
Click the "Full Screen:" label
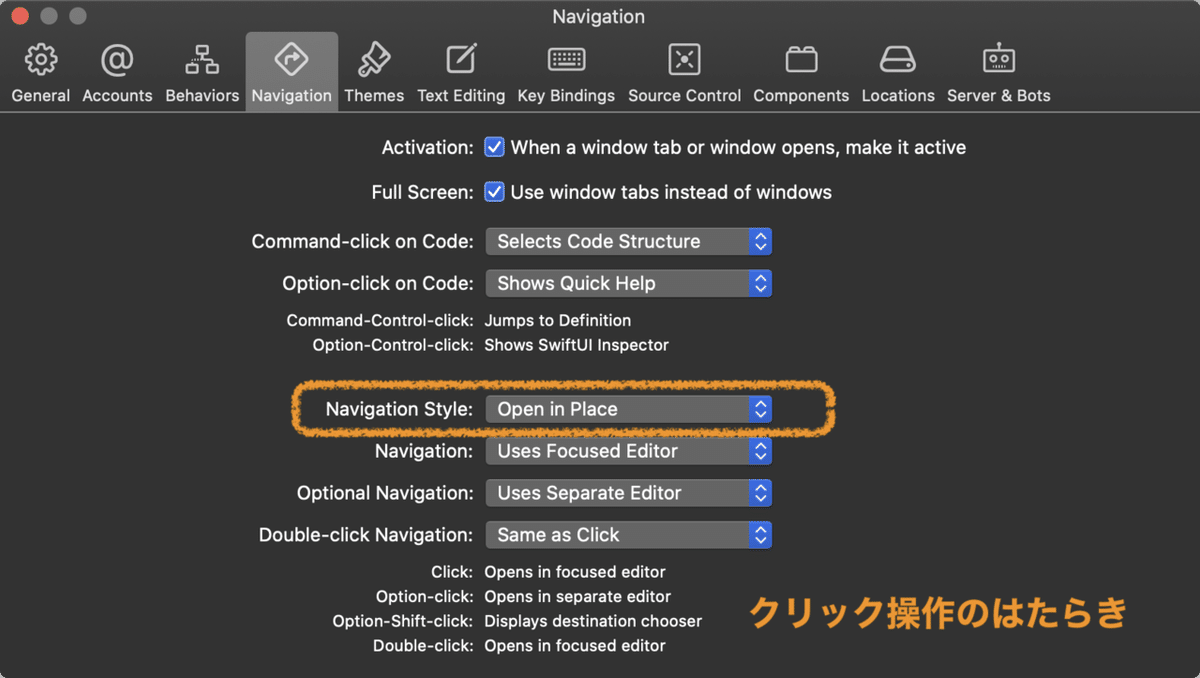(x=422, y=191)
